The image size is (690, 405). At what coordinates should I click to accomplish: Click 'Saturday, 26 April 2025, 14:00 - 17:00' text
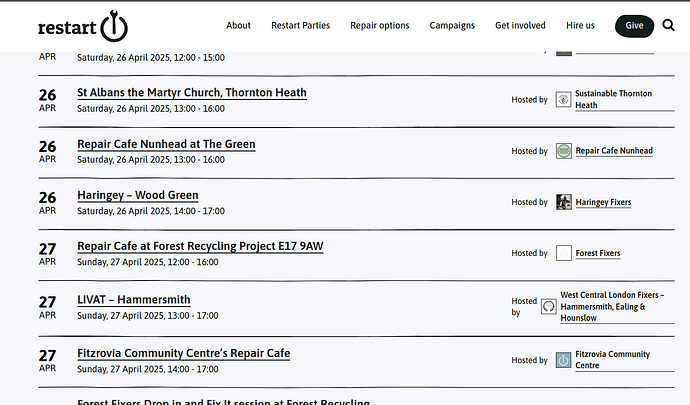click(151, 211)
